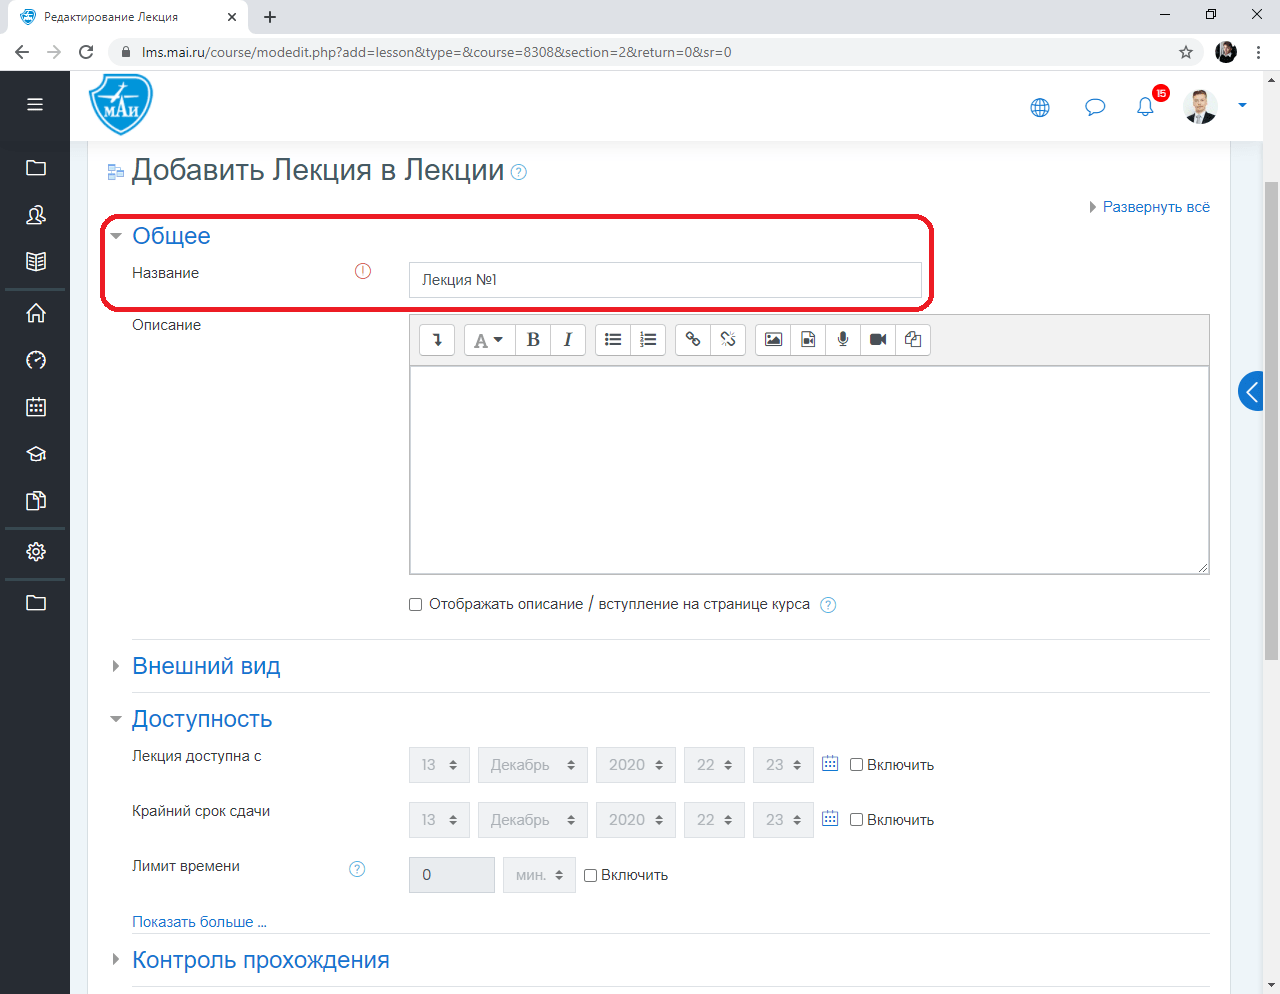The image size is (1280, 994).
Task: Bookmark this page with the star icon
Action: tap(1186, 52)
